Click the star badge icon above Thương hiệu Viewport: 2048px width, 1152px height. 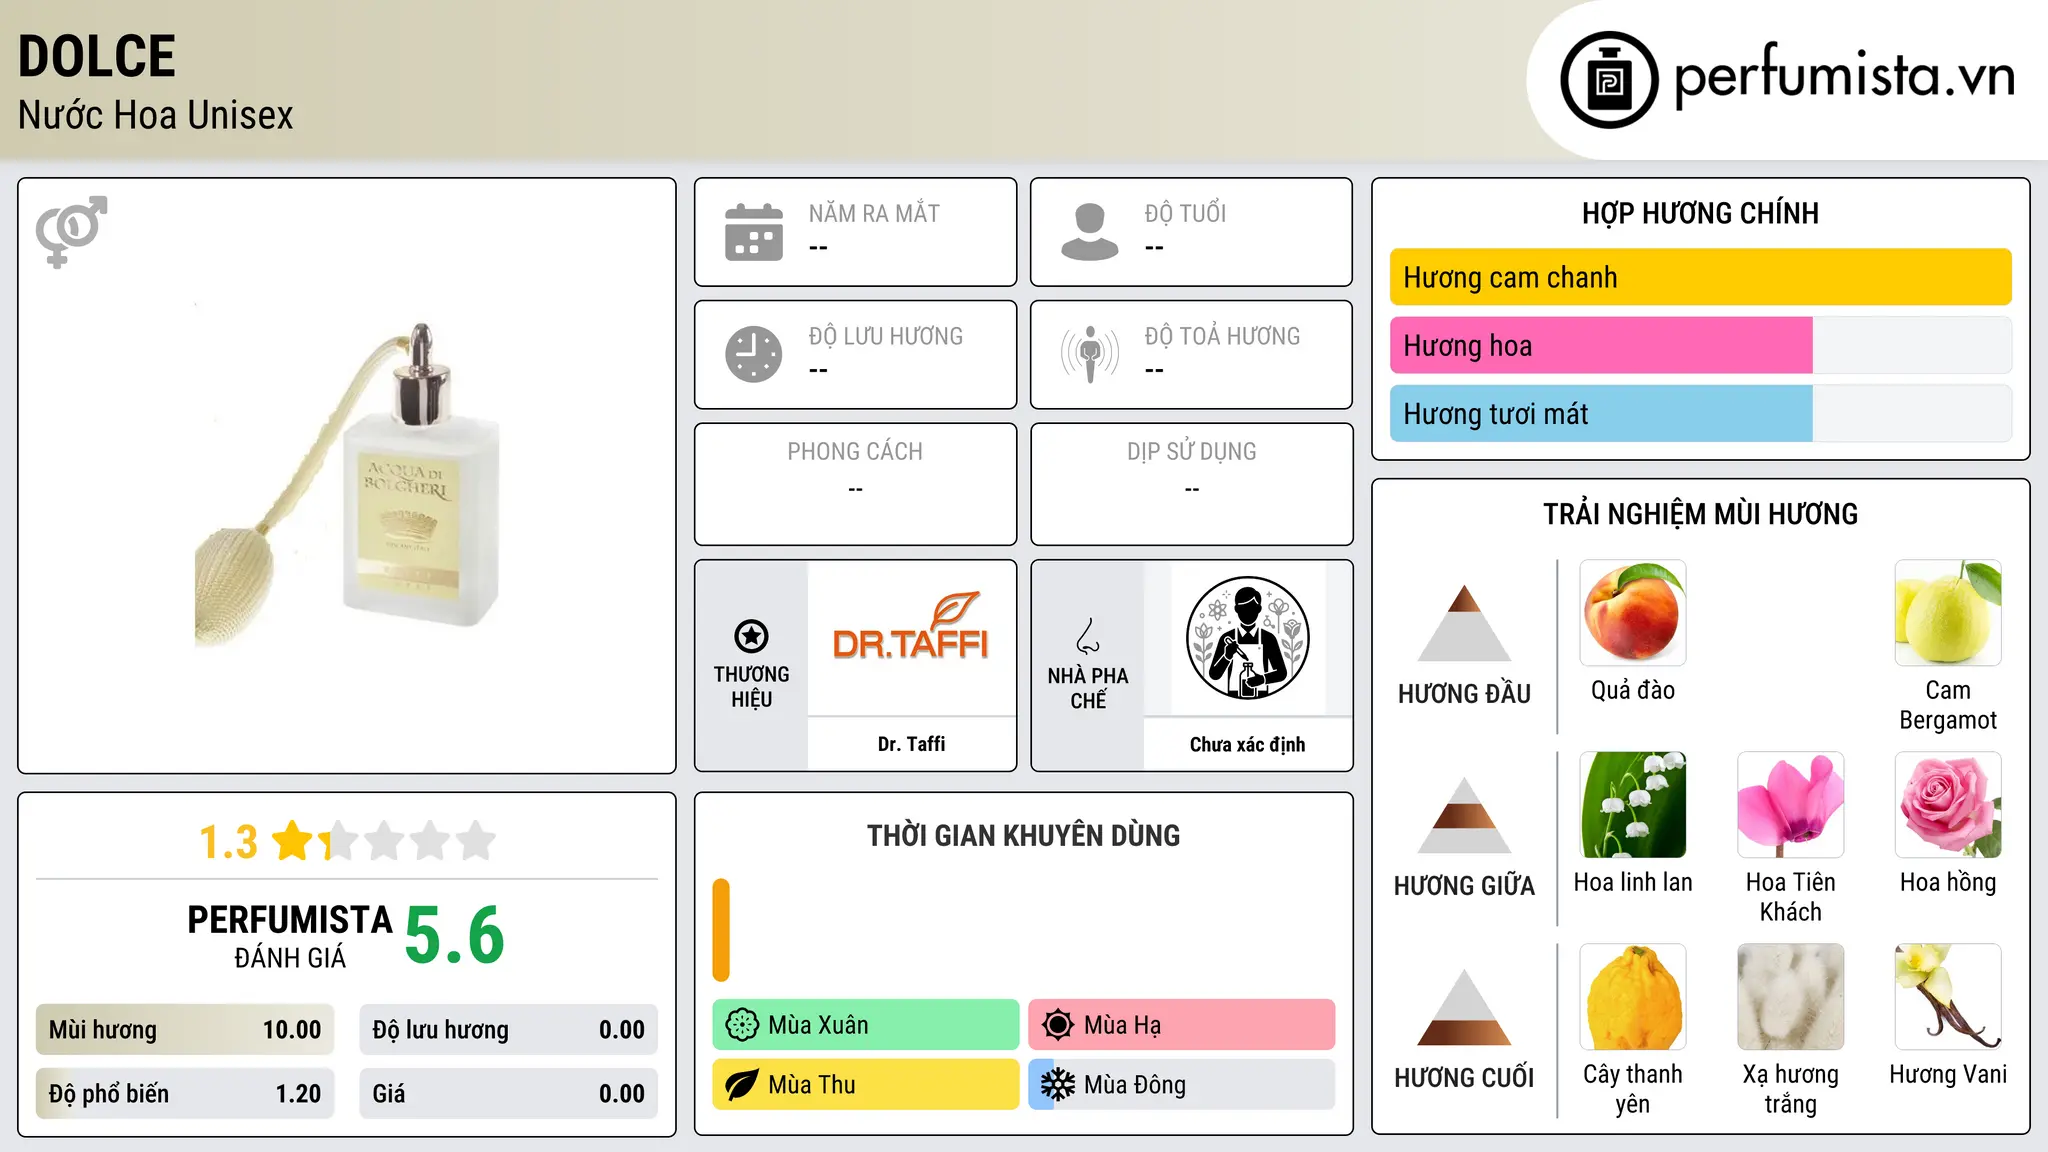click(x=751, y=636)
